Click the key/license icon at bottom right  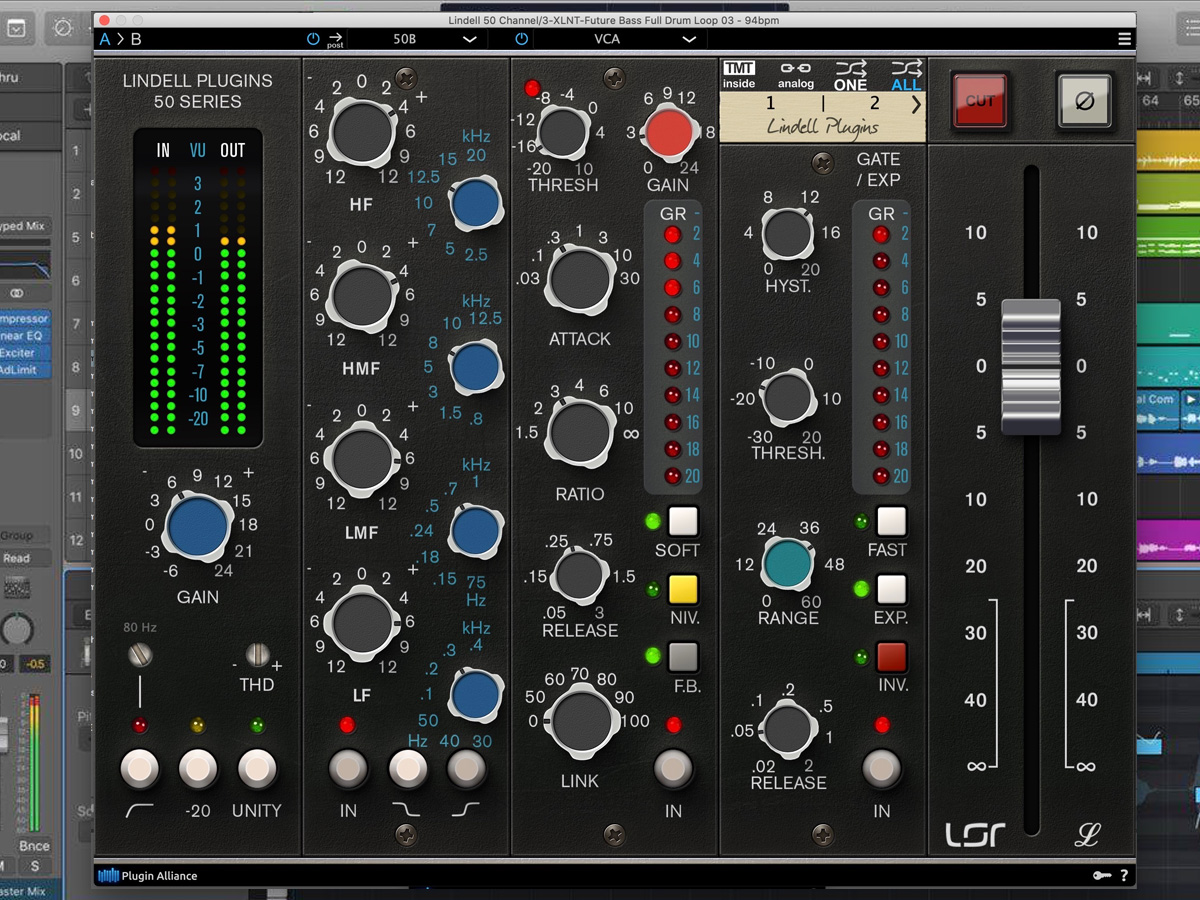[x=1102, y=876]
